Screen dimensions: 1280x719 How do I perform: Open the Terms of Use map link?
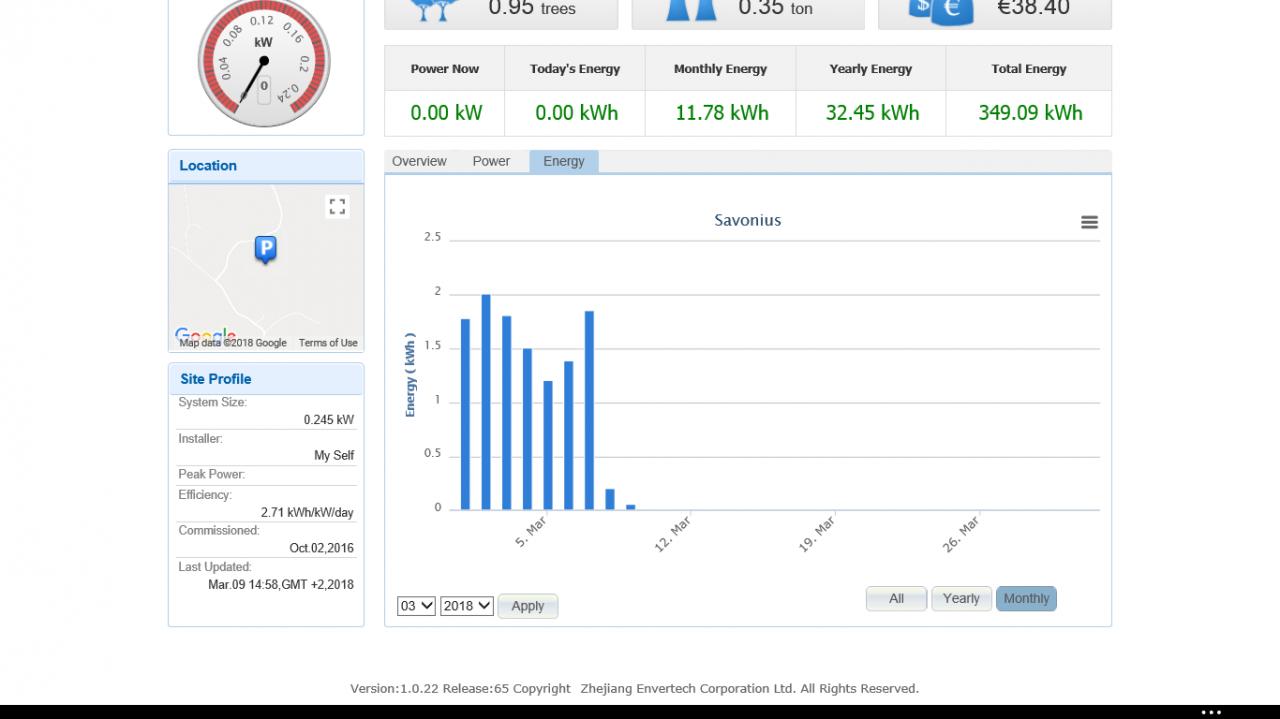pyautogui.click(x=328, y=342)
